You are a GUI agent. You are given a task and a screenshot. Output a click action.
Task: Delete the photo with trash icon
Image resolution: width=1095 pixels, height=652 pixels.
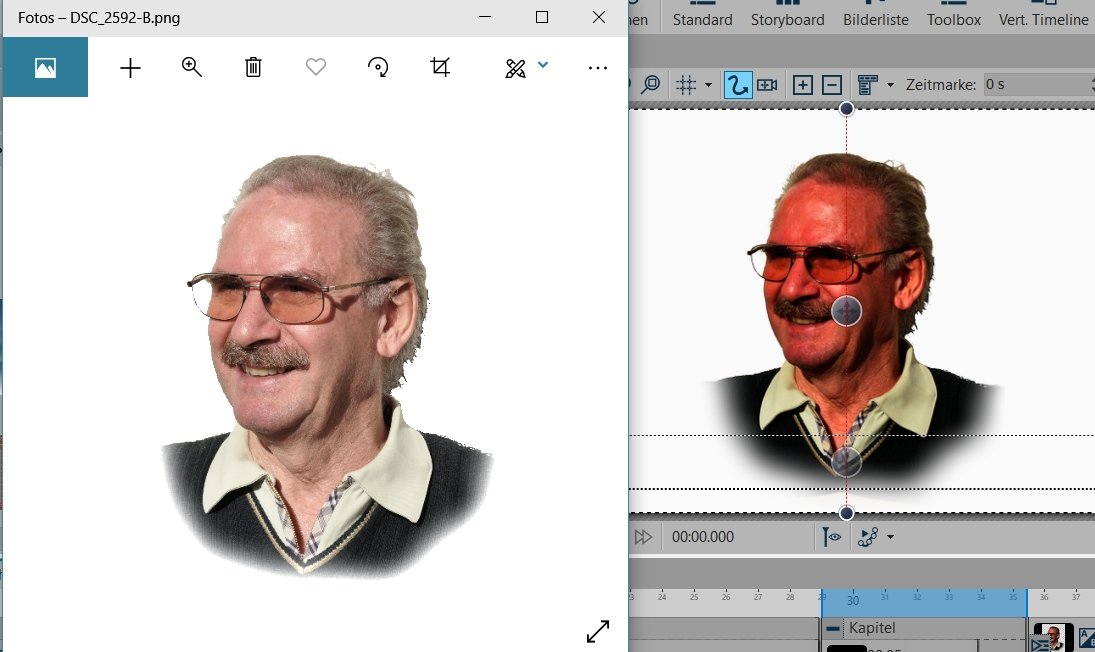click(254, 67)
